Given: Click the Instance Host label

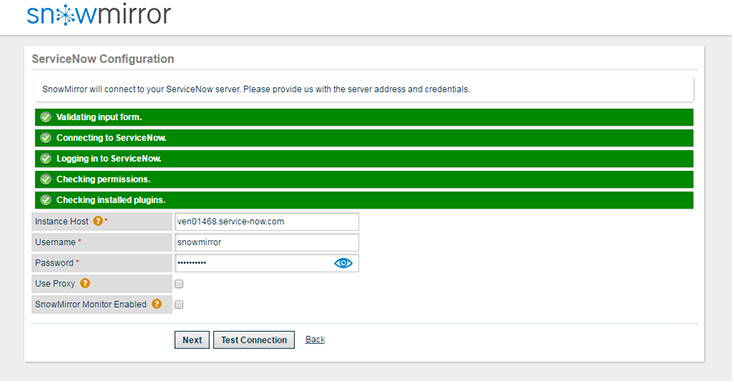Looking at the screenshot, I should 61,221.
